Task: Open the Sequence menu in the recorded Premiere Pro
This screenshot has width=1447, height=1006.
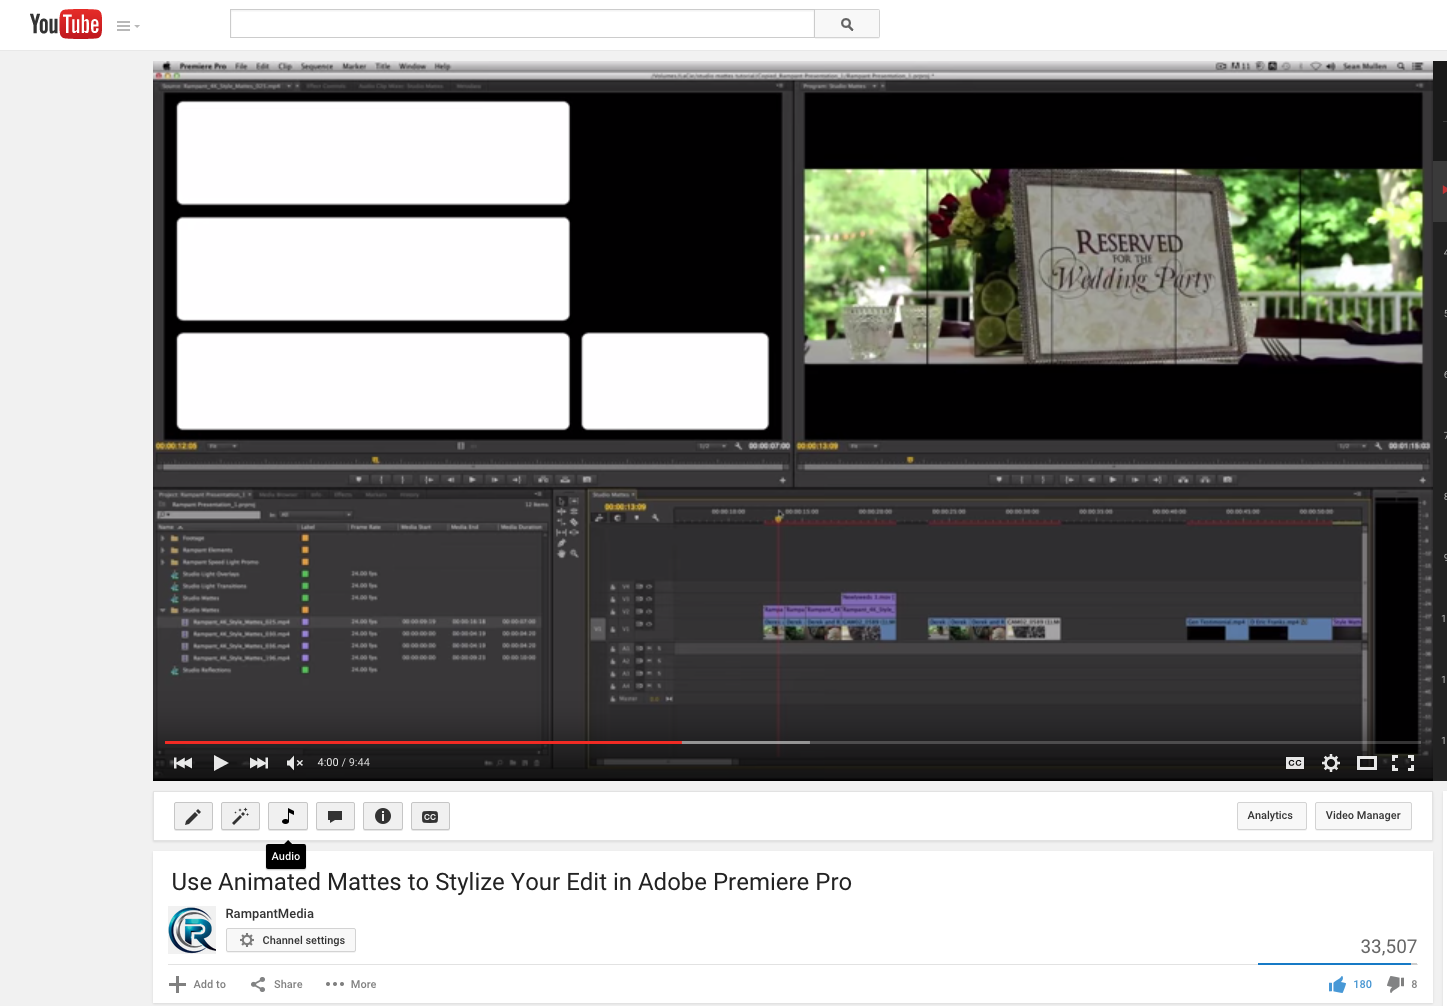Action: point(317,66)
